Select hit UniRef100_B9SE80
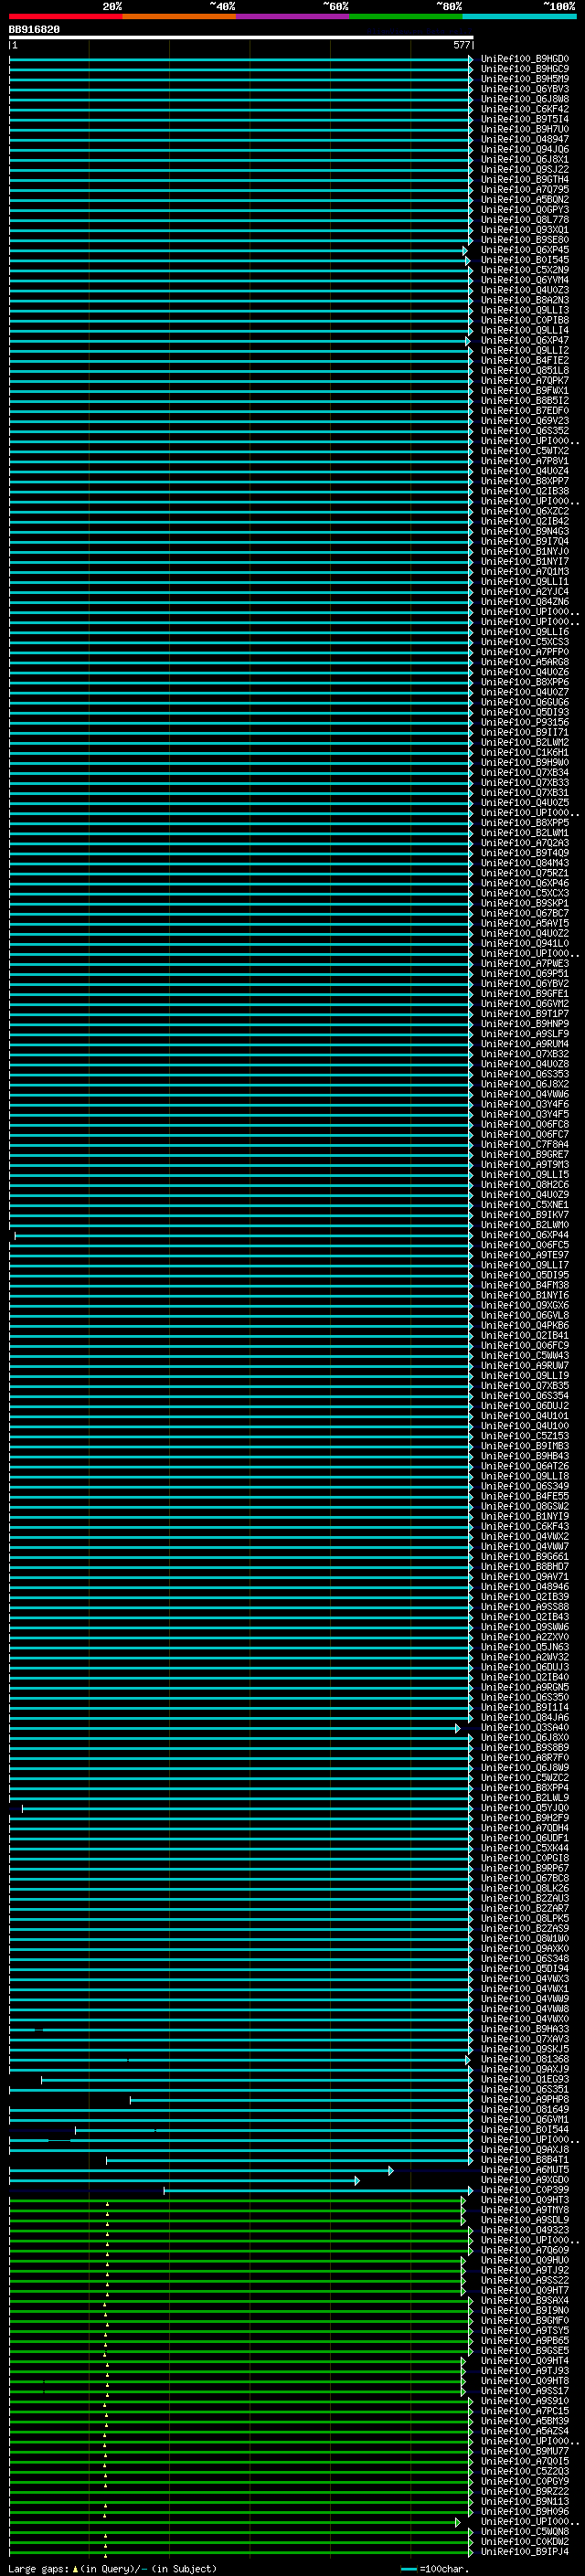This screenshot has height=2576, width=585. click(525, 240)
